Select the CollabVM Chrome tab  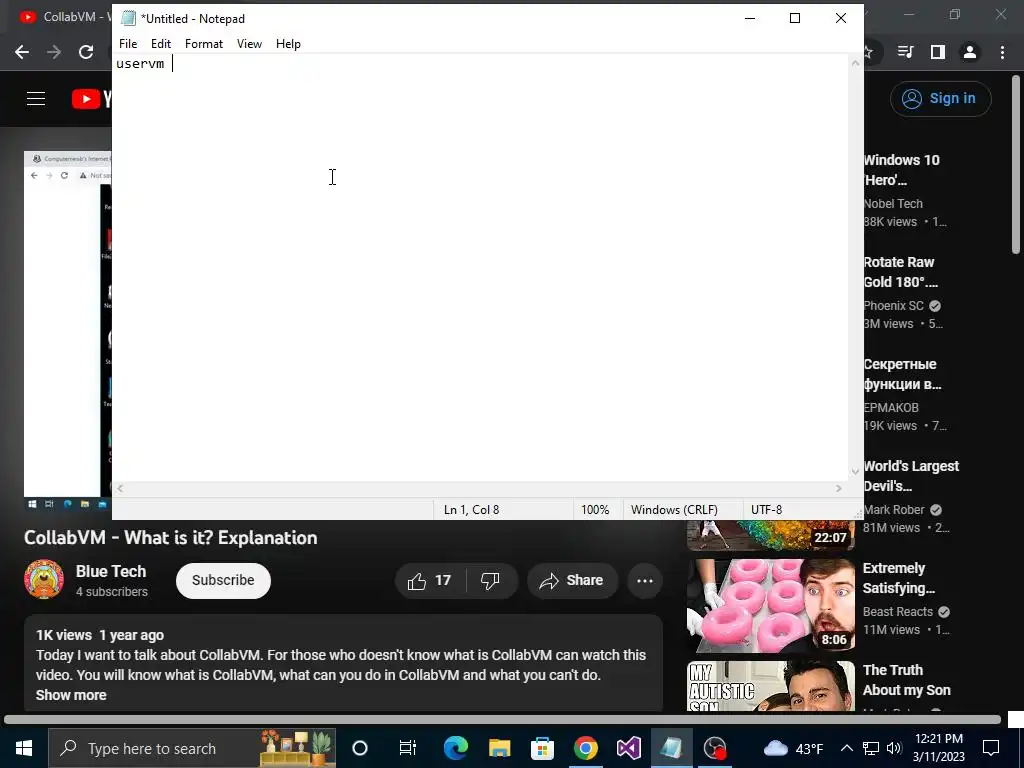(64, 16)
